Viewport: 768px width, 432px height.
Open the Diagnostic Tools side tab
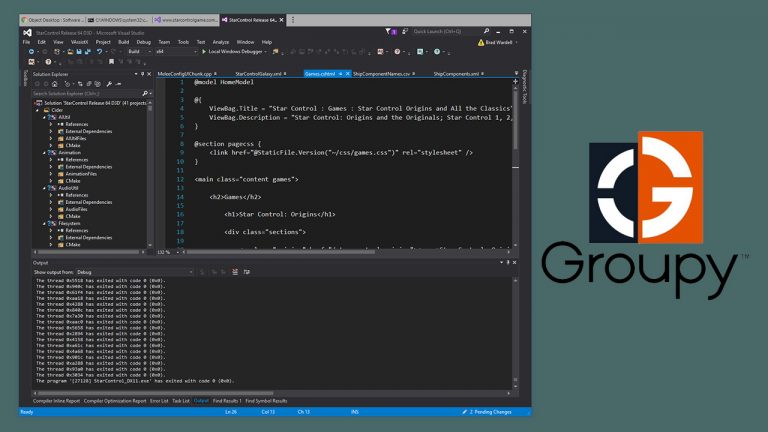[525, 87]
